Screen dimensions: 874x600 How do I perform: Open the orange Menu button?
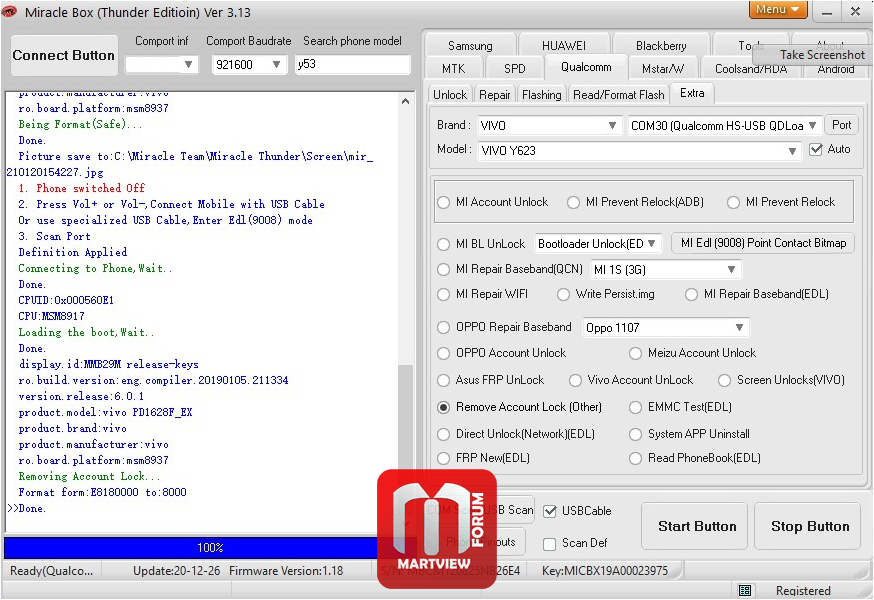(778, 9)
